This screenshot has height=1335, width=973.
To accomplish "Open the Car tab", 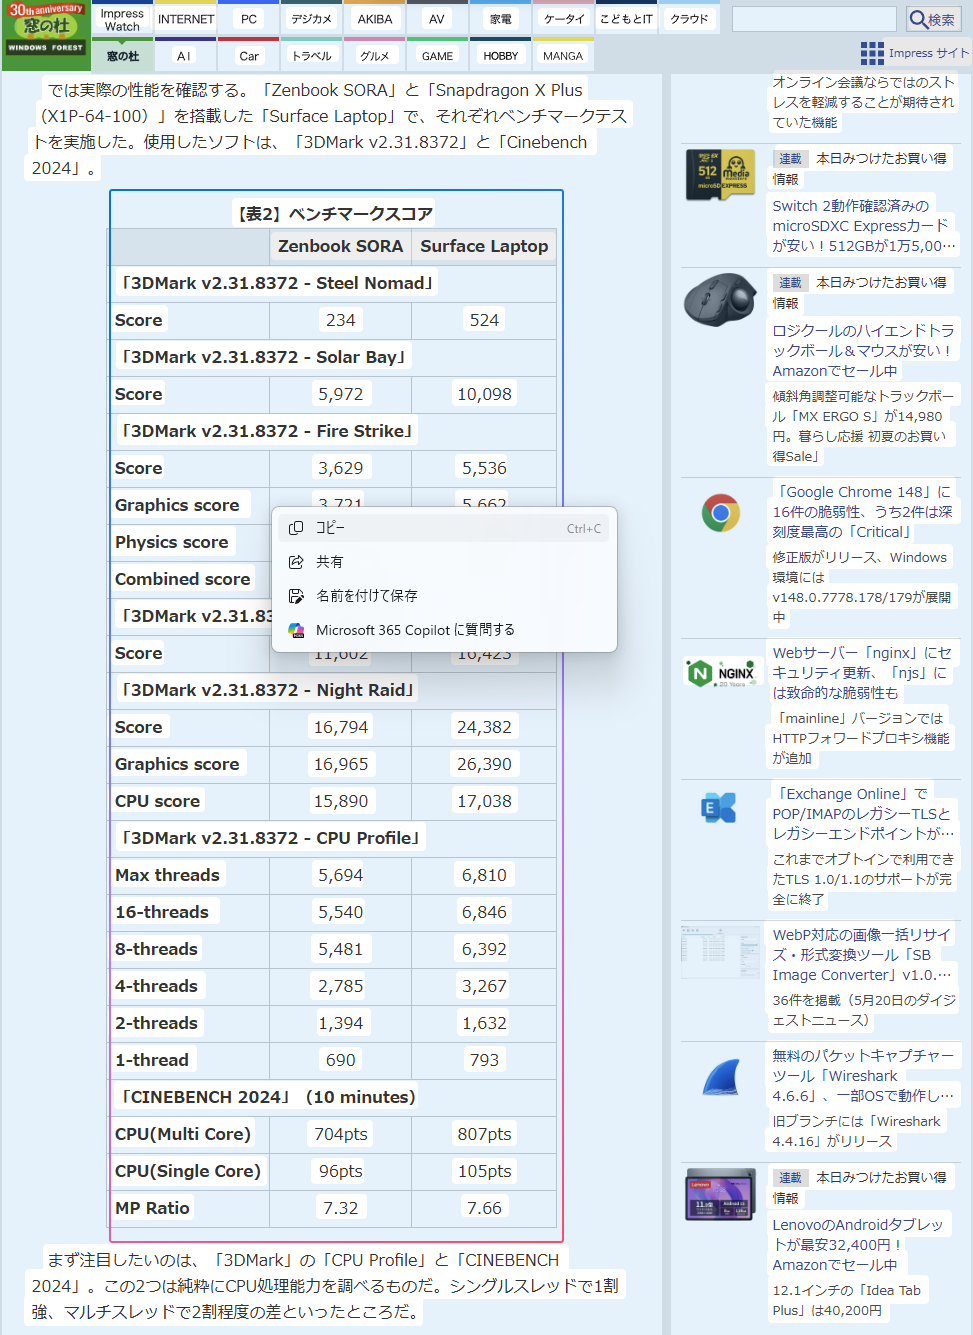I will tap(249, 56).
